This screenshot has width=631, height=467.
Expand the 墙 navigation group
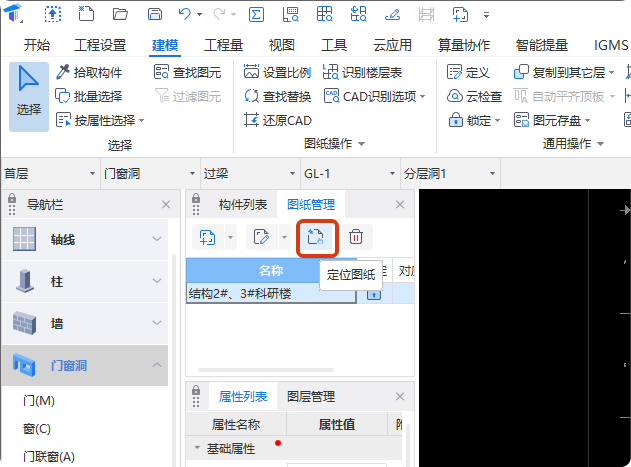(157, 323)
